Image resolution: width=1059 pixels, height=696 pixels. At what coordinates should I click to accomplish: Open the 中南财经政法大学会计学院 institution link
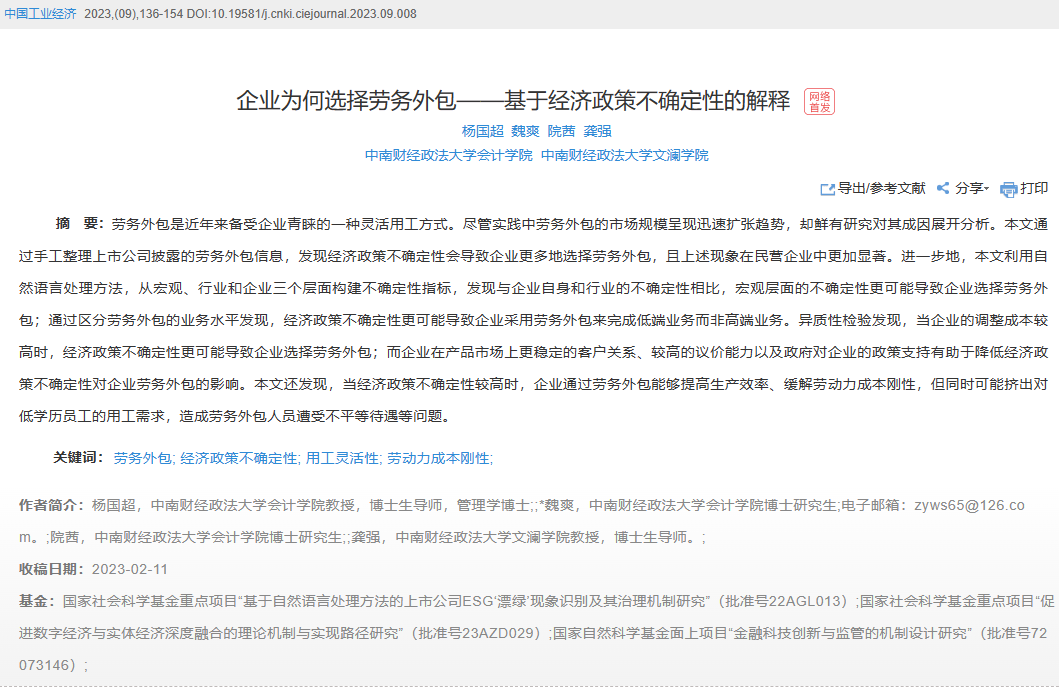448,155
